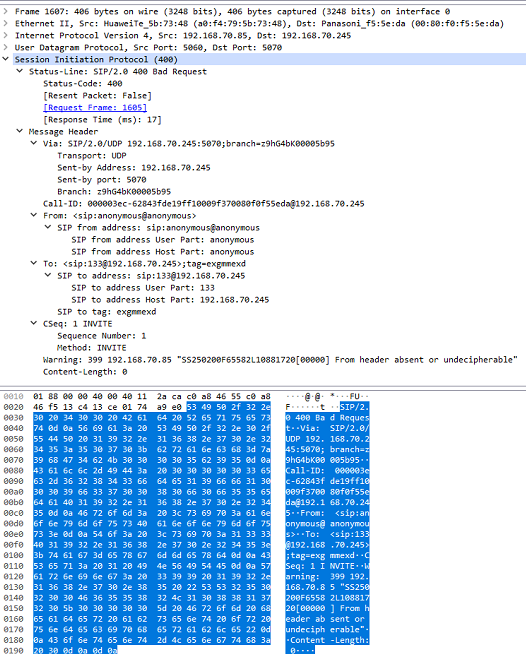Select Status-Code: 400 row
Image resolution: width=526 pixels, height=654 pixels.
tap(83, 83)
